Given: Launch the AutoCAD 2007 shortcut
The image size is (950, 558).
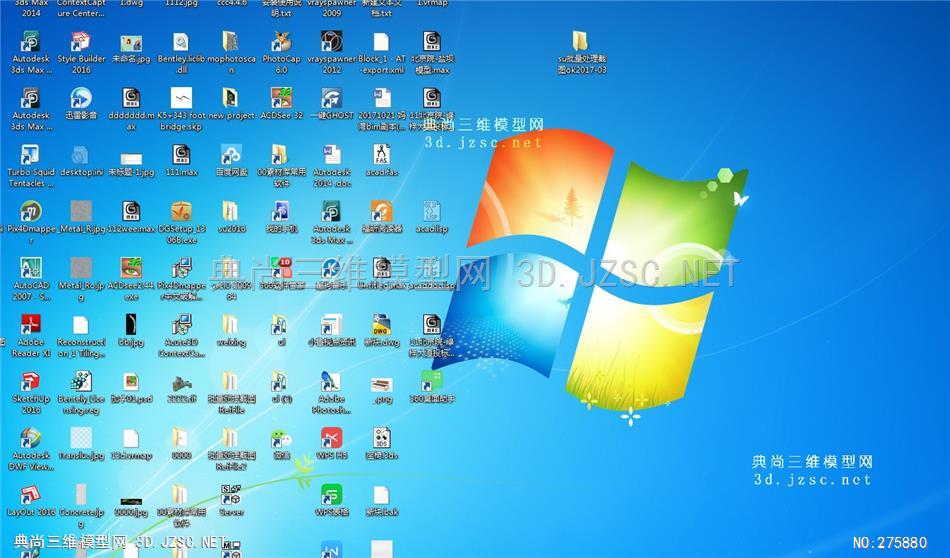Looking at the screenshot, I should (30, 268).
